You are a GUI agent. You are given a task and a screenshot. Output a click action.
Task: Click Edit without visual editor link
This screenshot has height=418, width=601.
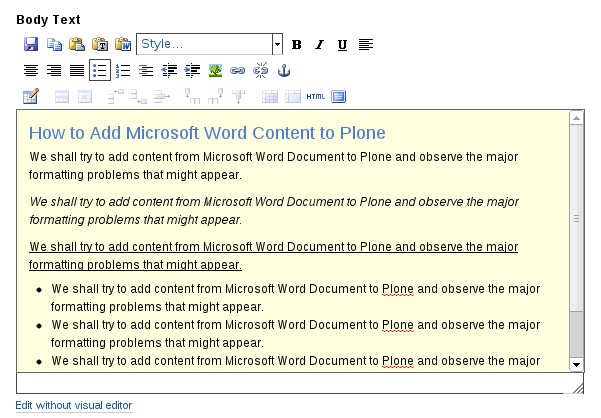tap(74, 405)
